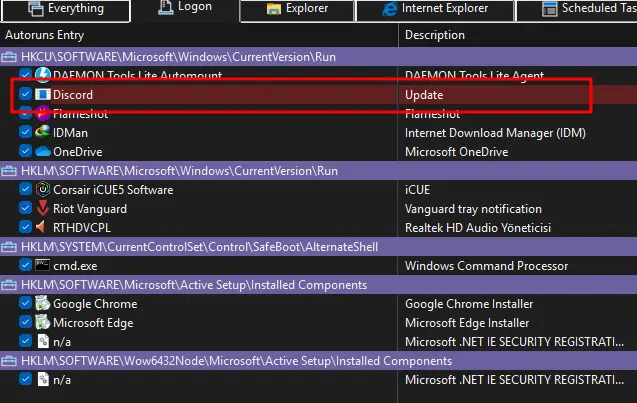This screenshot has height=403, width=637.
Task: Click the Scheduled Tasks tab icon
Action: pyautogui.click(x=550, y=9)
